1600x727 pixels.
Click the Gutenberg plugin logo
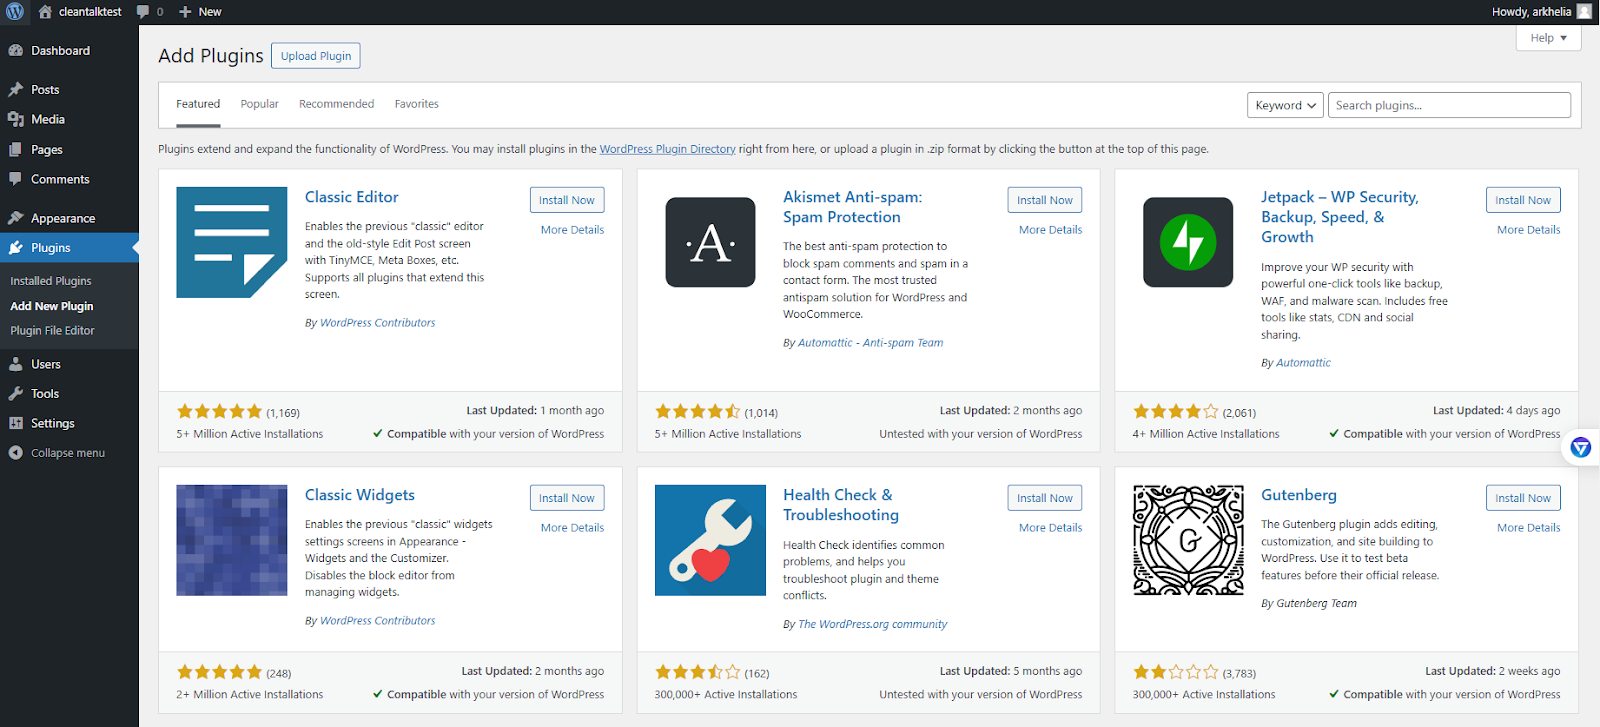pos(1188,540)
